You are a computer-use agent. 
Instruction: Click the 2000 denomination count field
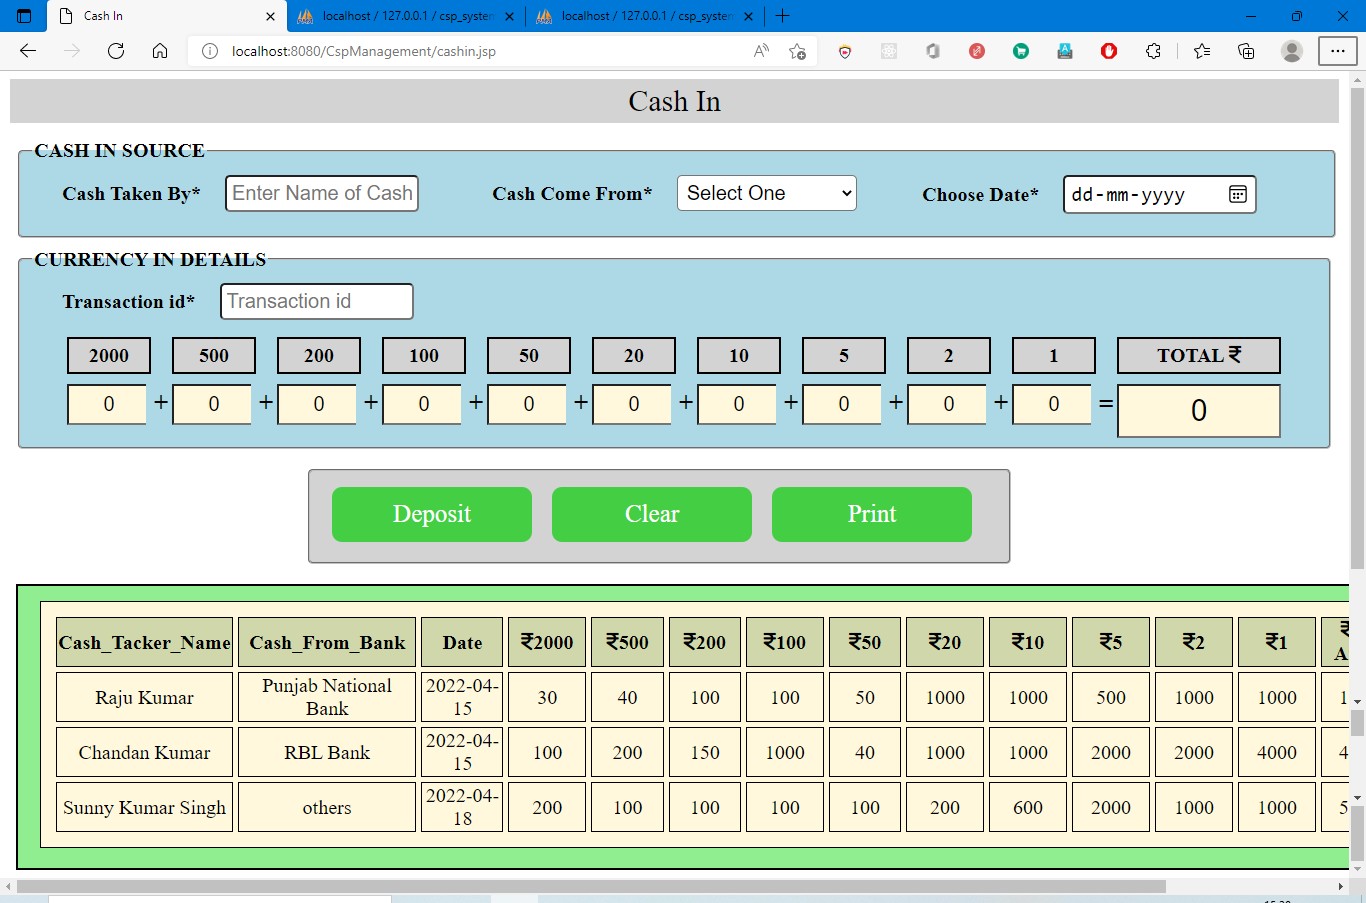[107, 404]
